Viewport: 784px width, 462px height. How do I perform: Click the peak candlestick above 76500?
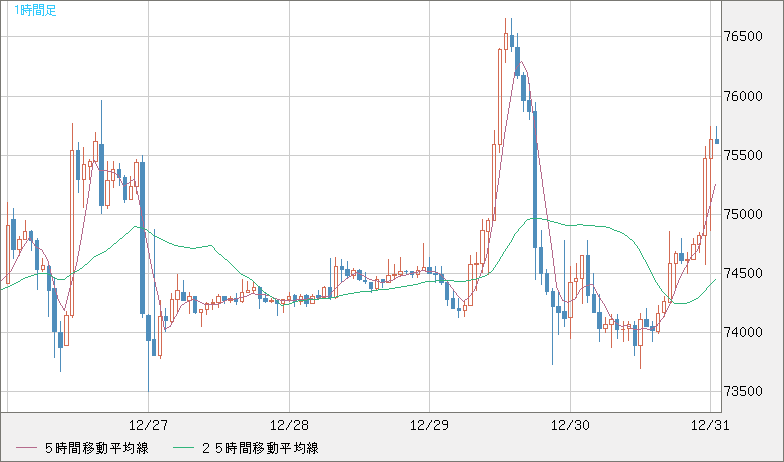coord(506,40)
